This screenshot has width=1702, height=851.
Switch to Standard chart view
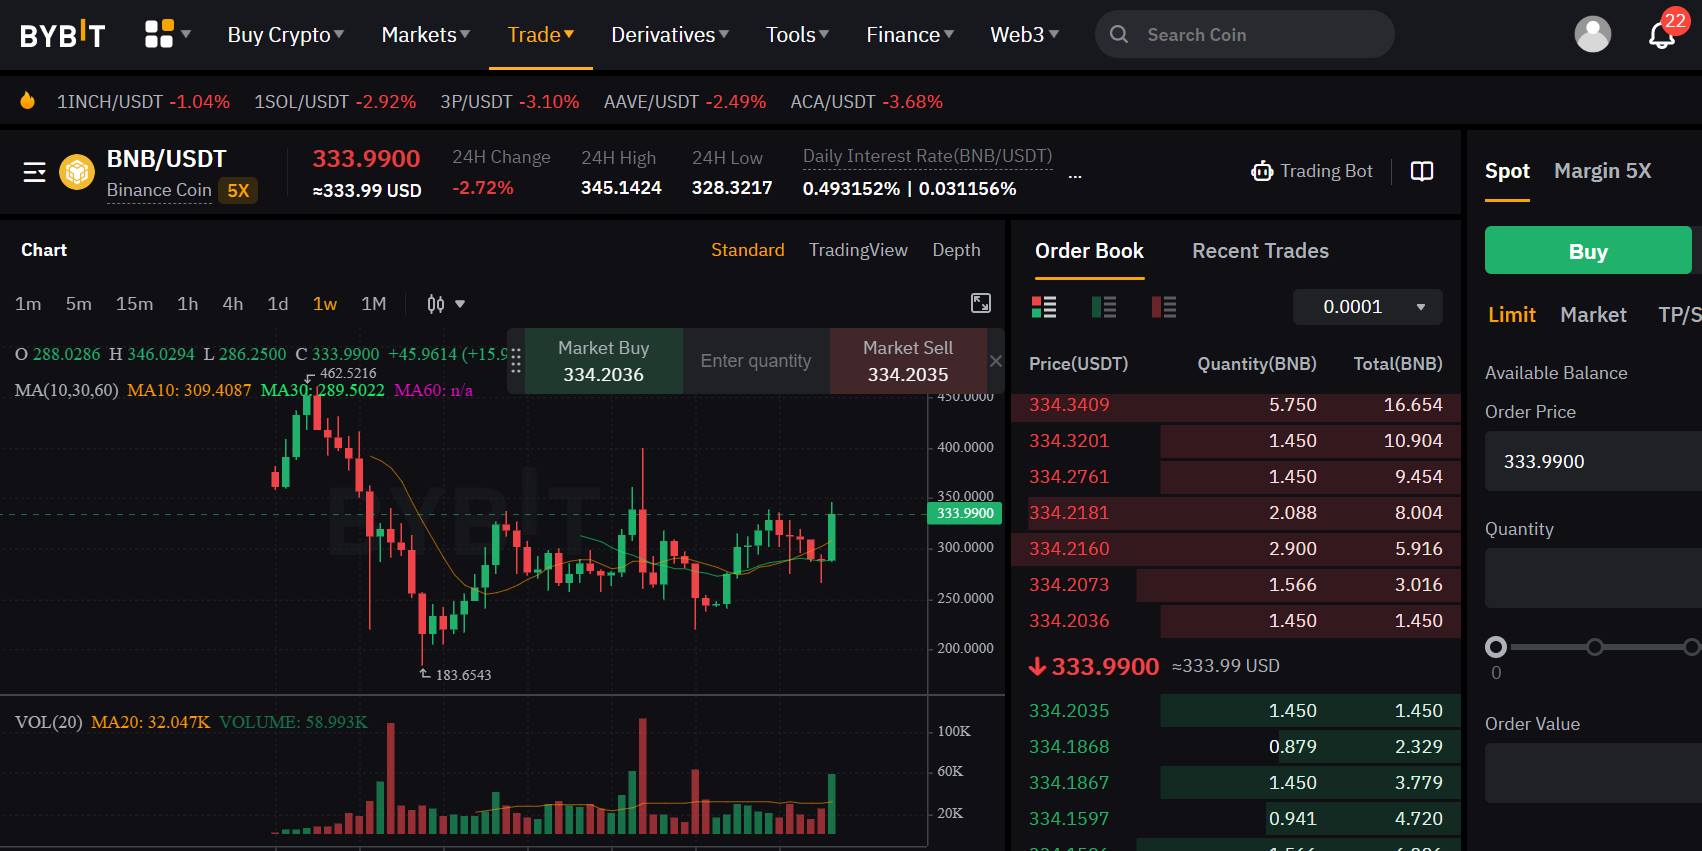coord(748,250)
